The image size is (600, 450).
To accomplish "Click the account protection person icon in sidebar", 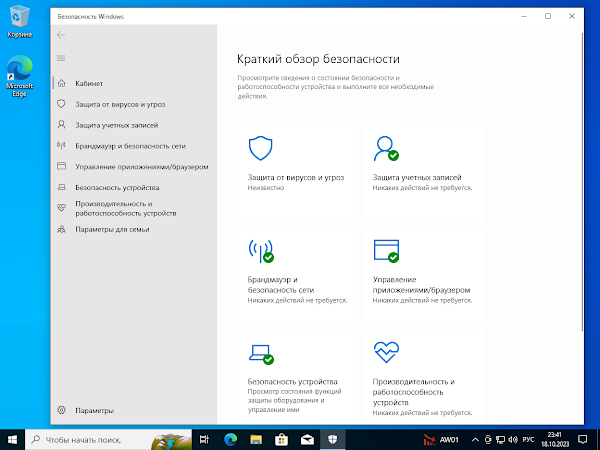I will (x=61, y=125).
